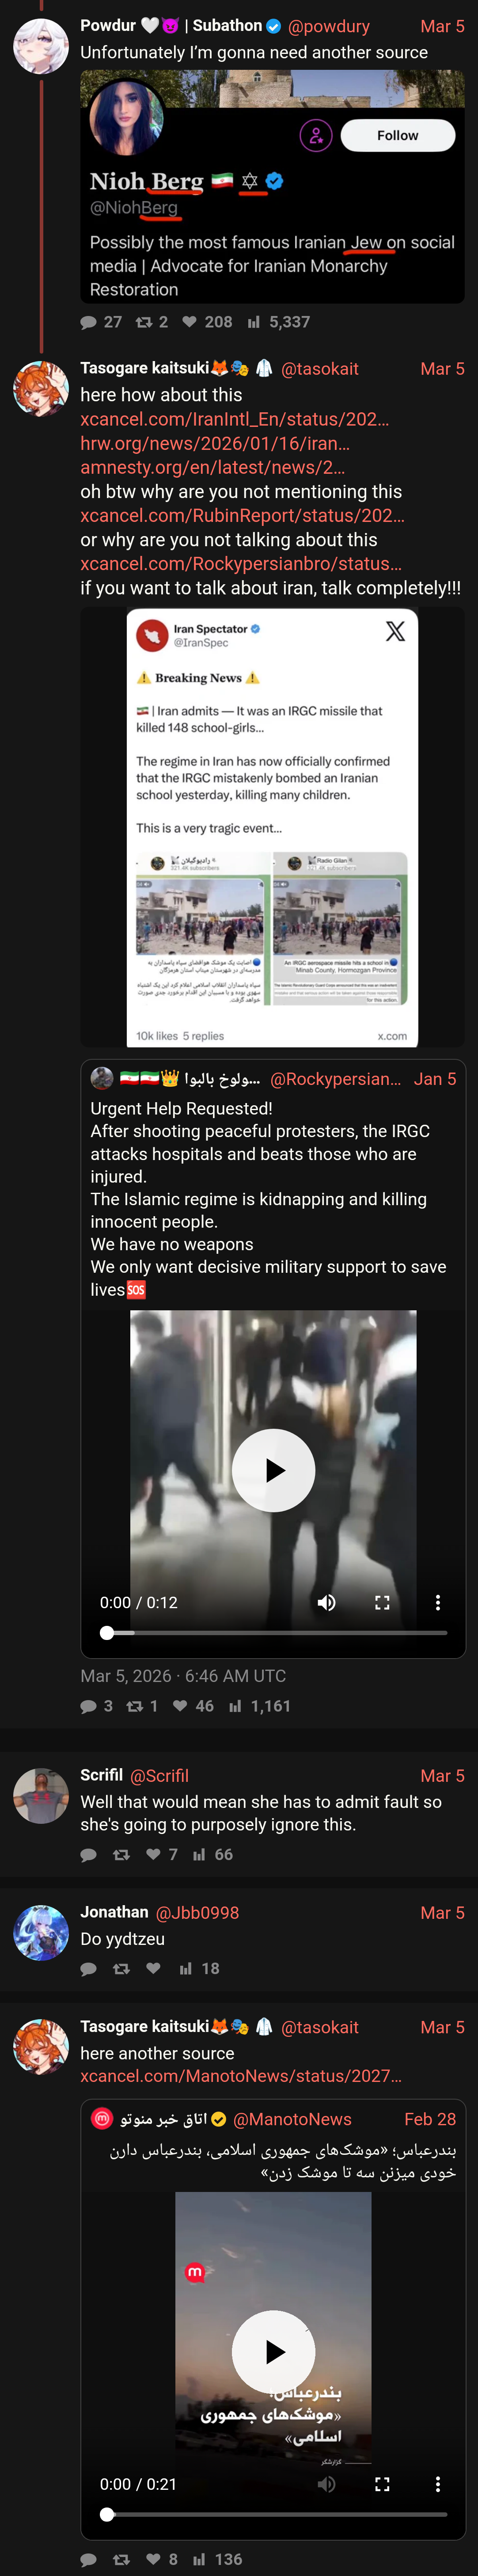
Task: Click the reply icon under Powdur's post
Action: click(89, 322)
